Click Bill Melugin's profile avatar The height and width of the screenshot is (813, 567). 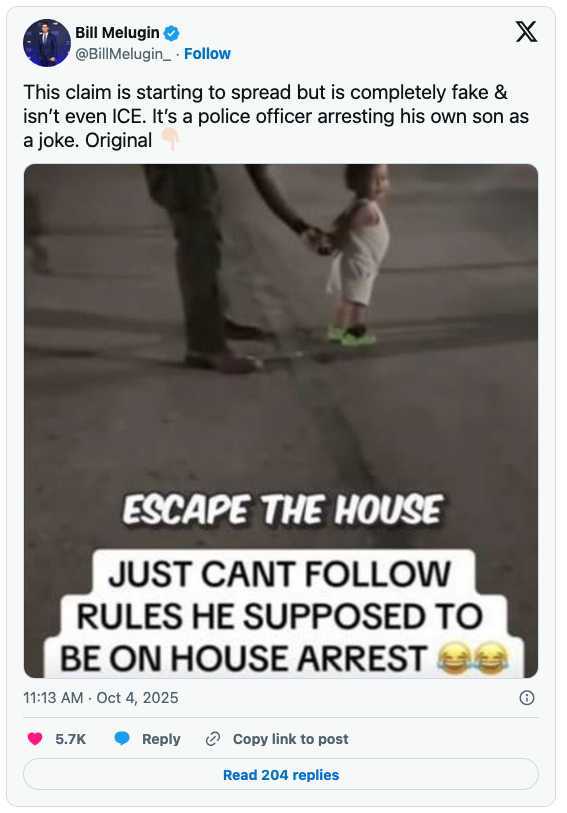pyautogui.click(x=47, y=43)
